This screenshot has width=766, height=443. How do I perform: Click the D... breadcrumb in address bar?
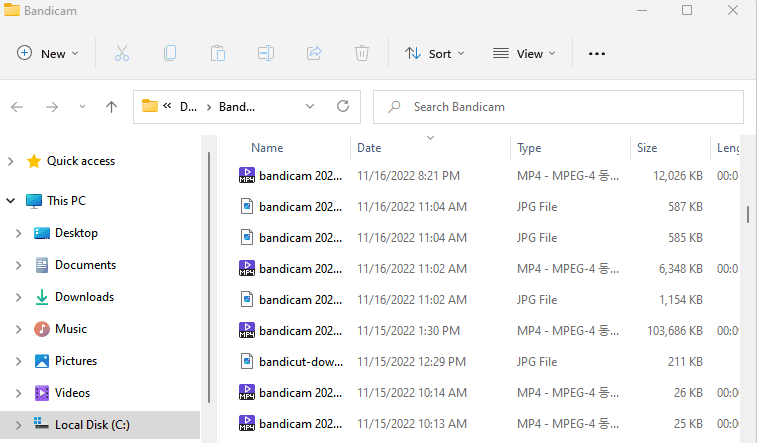189,106
